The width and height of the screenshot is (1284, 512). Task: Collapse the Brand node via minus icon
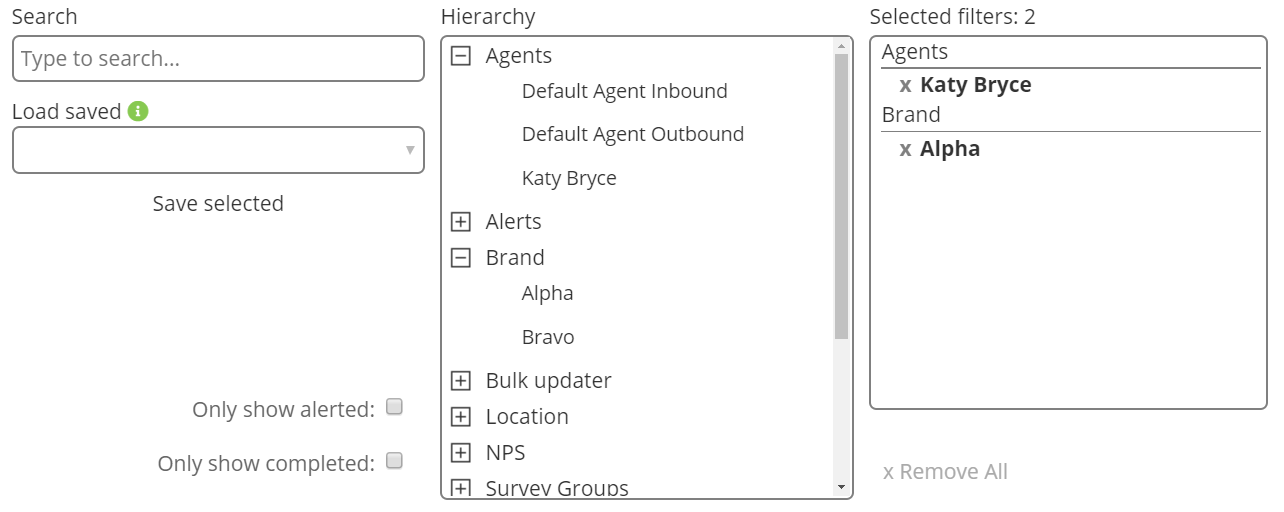(x=460, y=258)
